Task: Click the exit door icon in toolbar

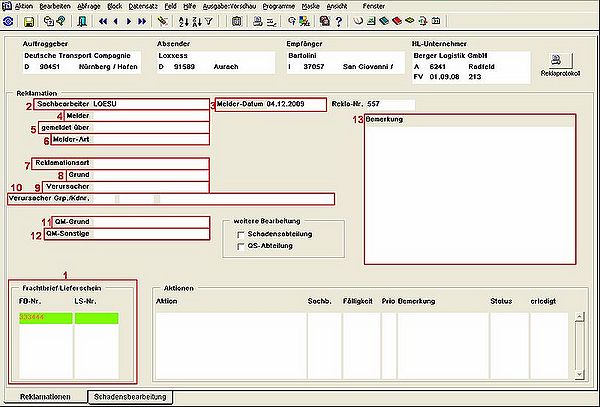Action: point(82,21)
